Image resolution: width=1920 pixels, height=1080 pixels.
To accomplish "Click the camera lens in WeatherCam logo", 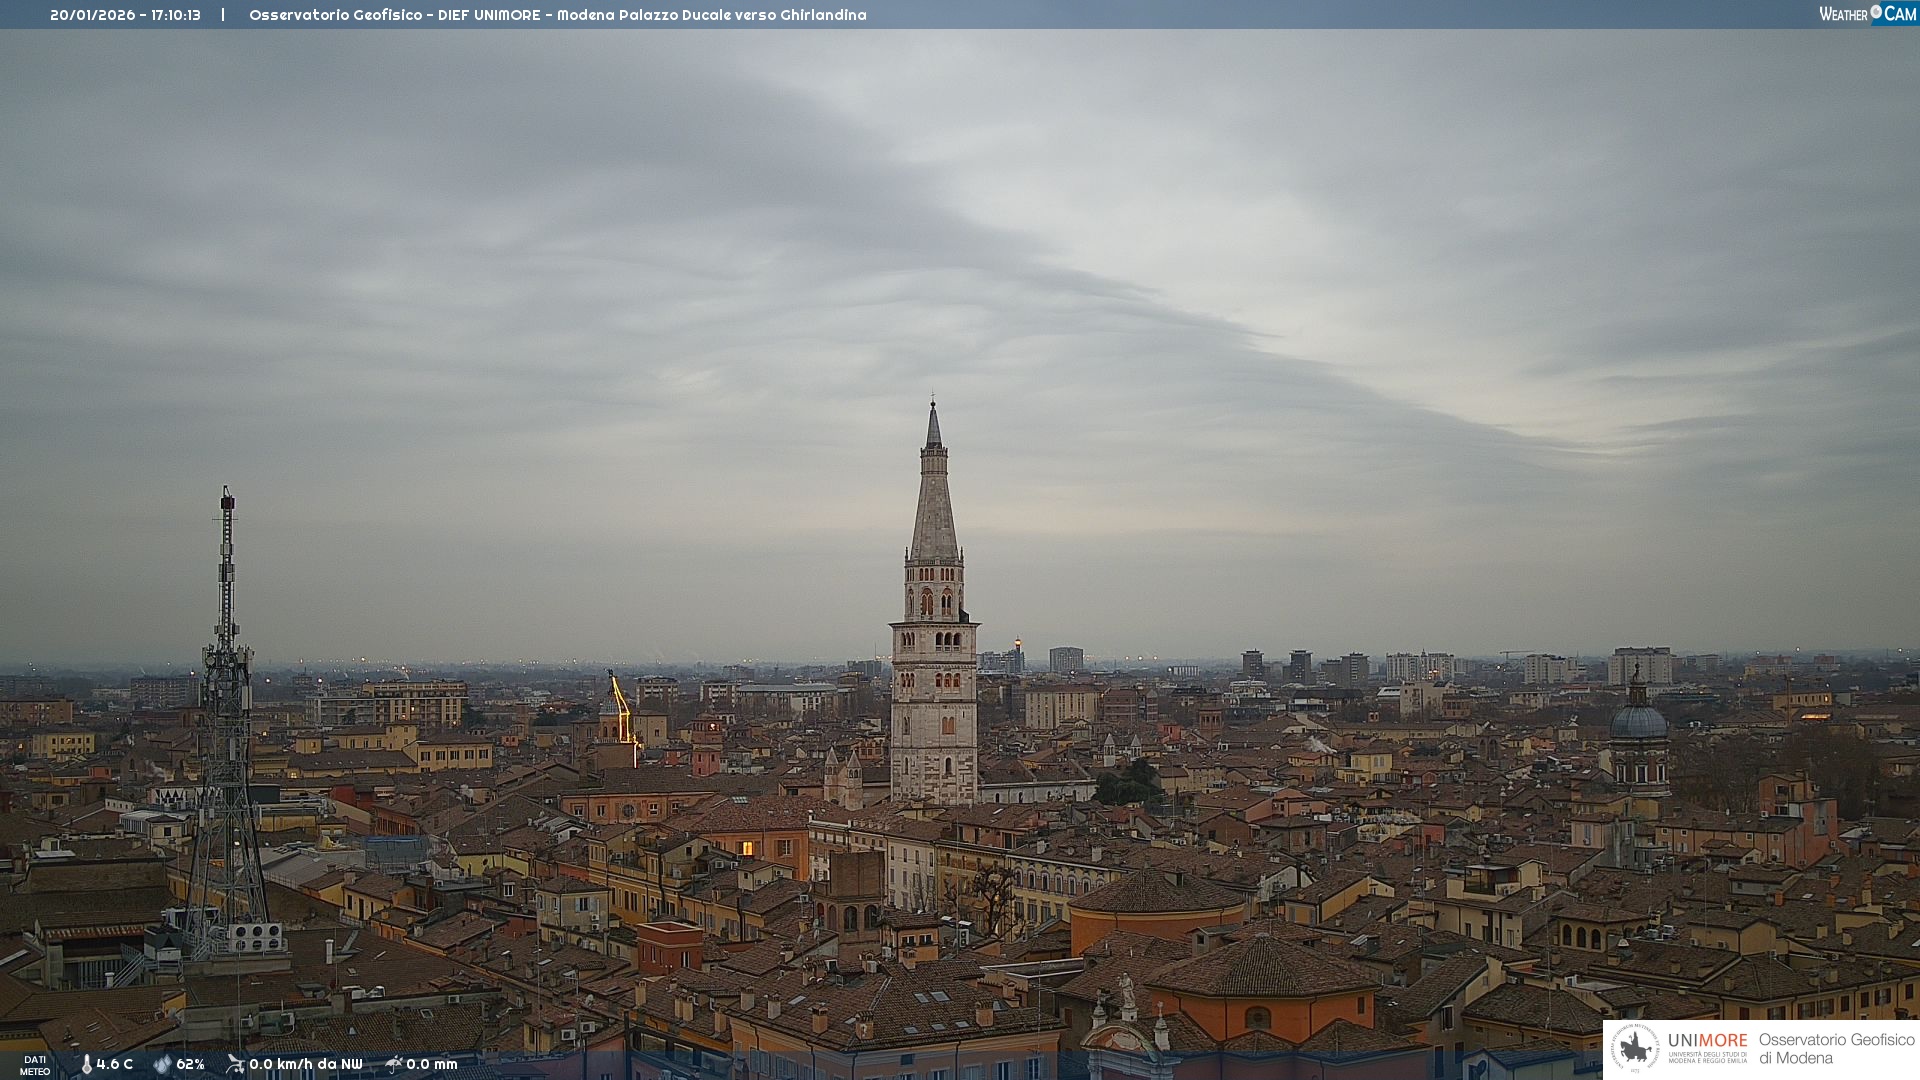I will pos(1876,12).
